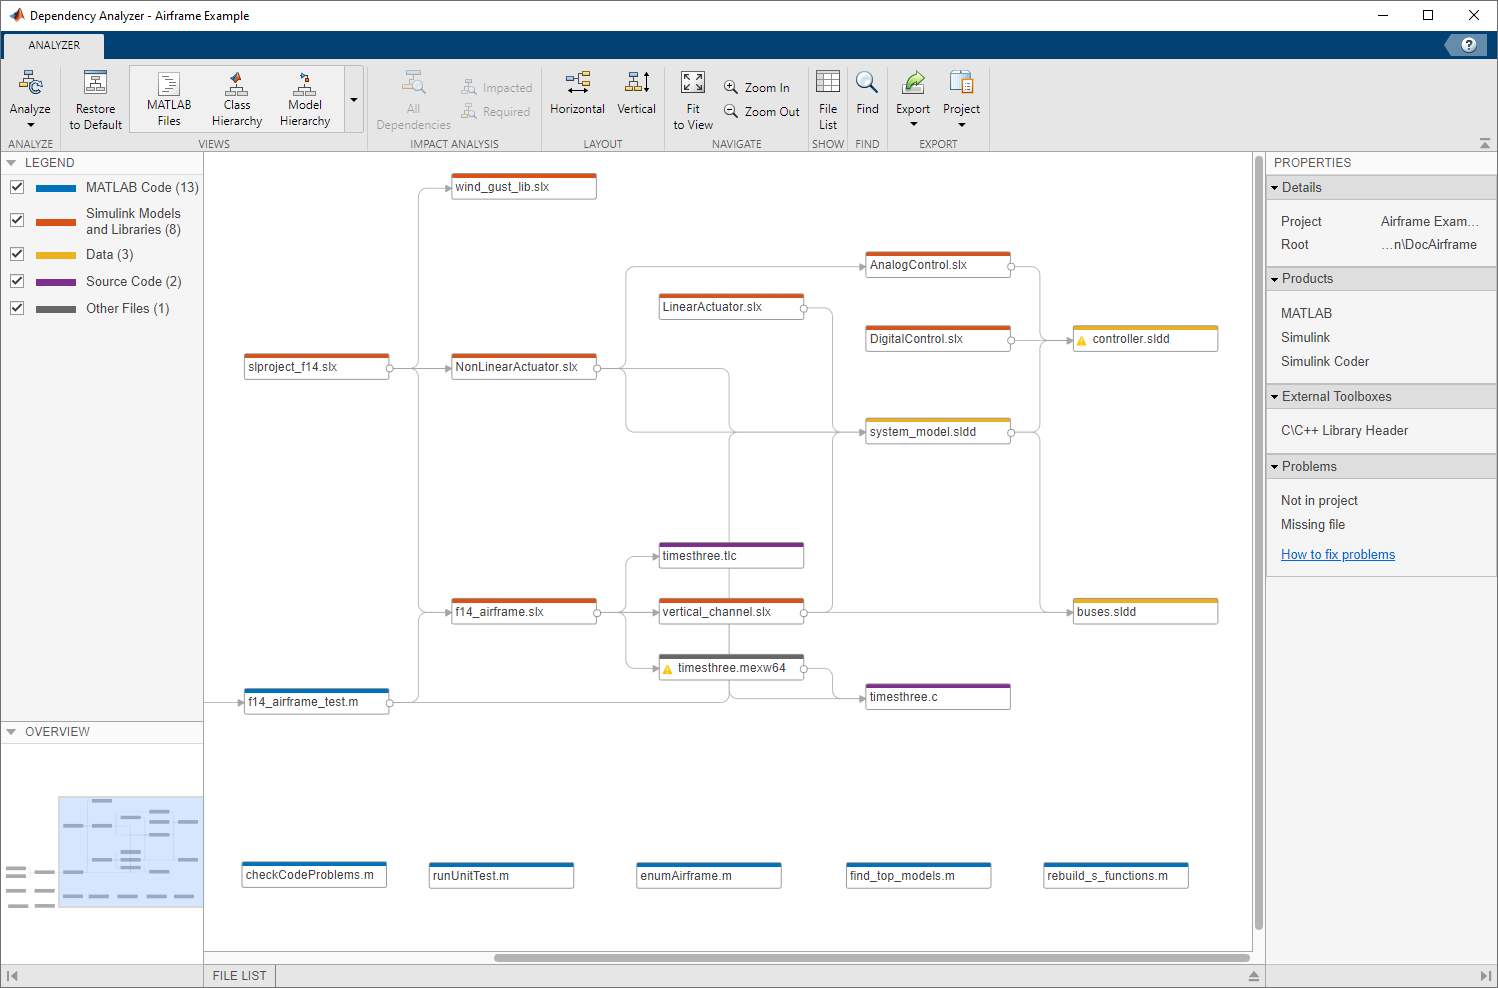1498x988 pixels.
Task: Uncheck Simulink Models and Libraries checkbox
Action: tap(17, 220)
